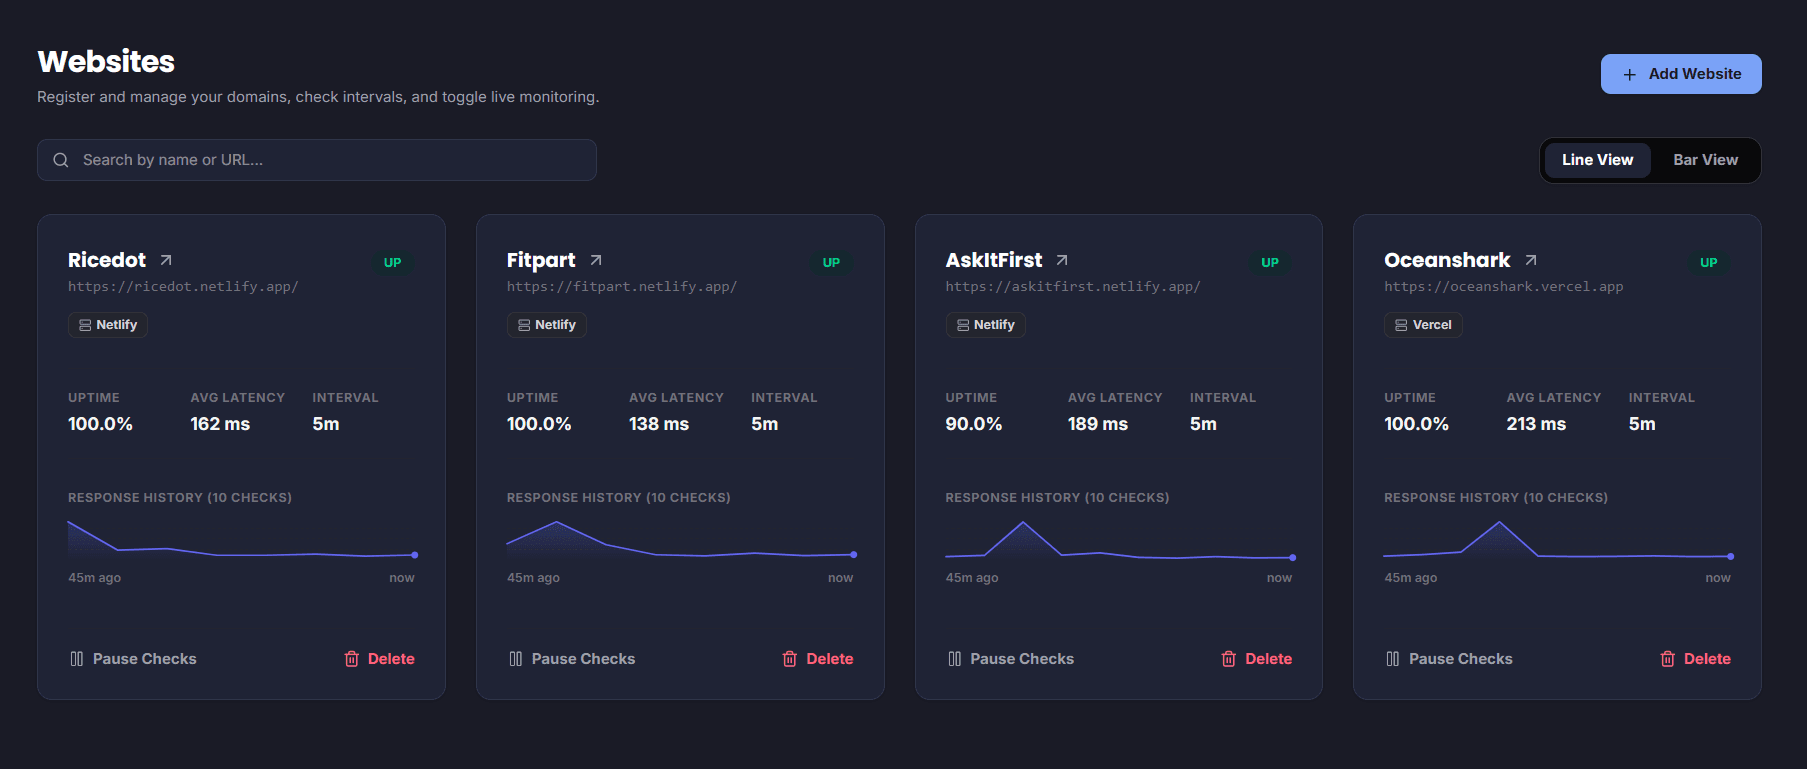Click Oceanshark latency value 213 ms
Image resolution: width=1807 pixels, height=769 pixels.
point(1536,424)
